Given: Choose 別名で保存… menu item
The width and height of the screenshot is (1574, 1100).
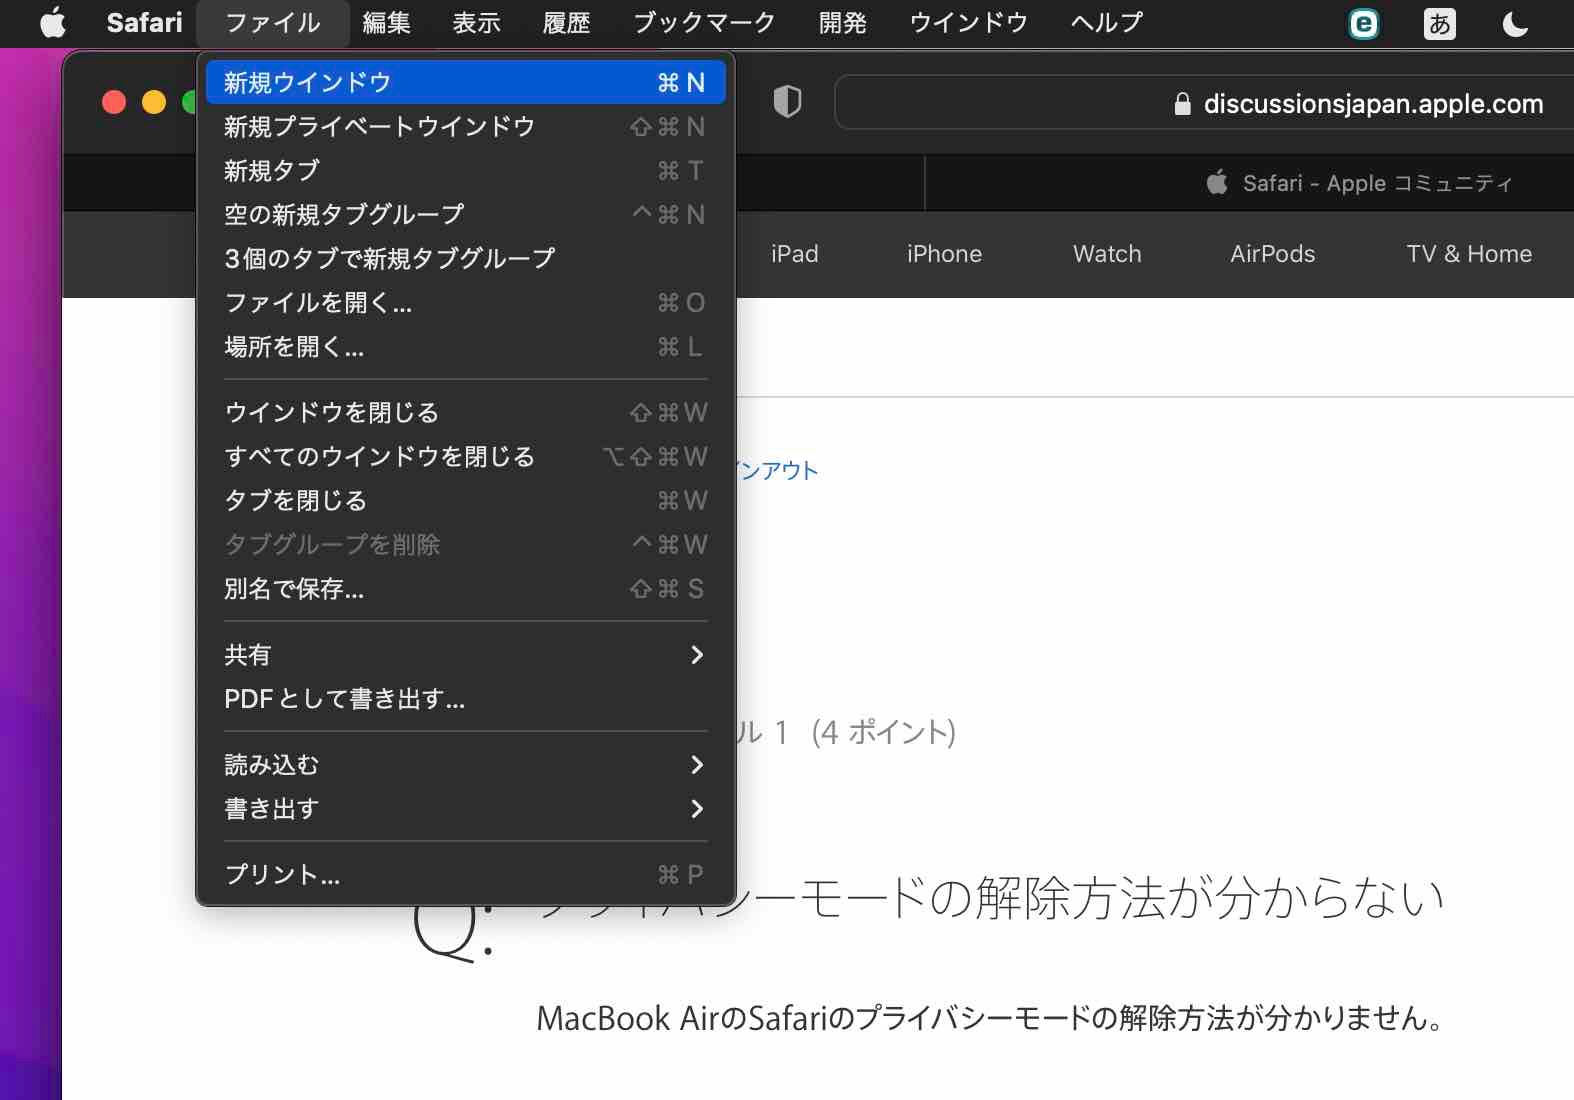Looking at the screenshot, I should click(466, 588).
